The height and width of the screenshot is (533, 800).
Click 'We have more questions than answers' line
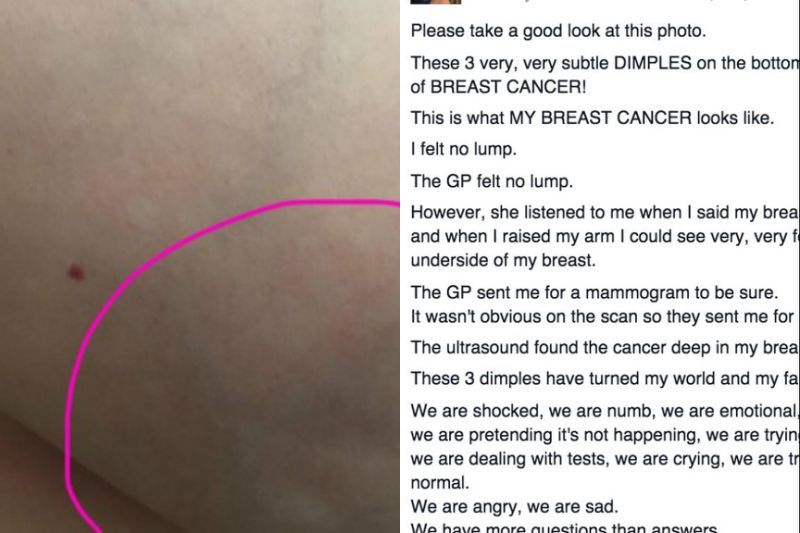point(564,528)
